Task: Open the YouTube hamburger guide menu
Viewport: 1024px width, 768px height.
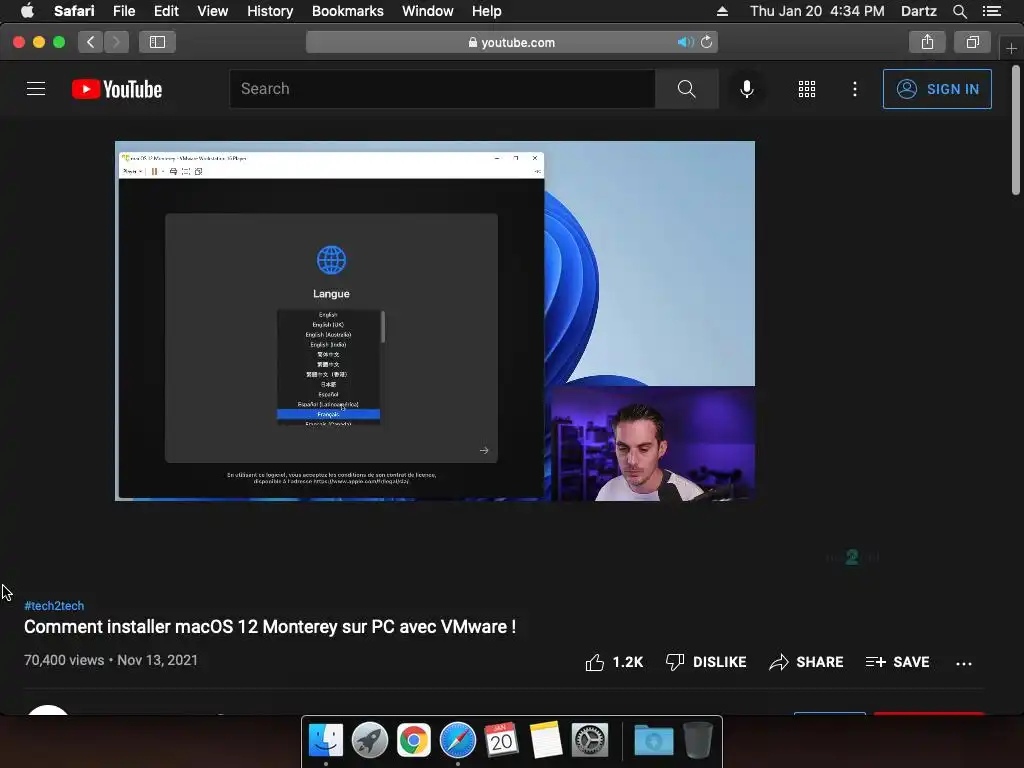Action: tap(36, 89)
